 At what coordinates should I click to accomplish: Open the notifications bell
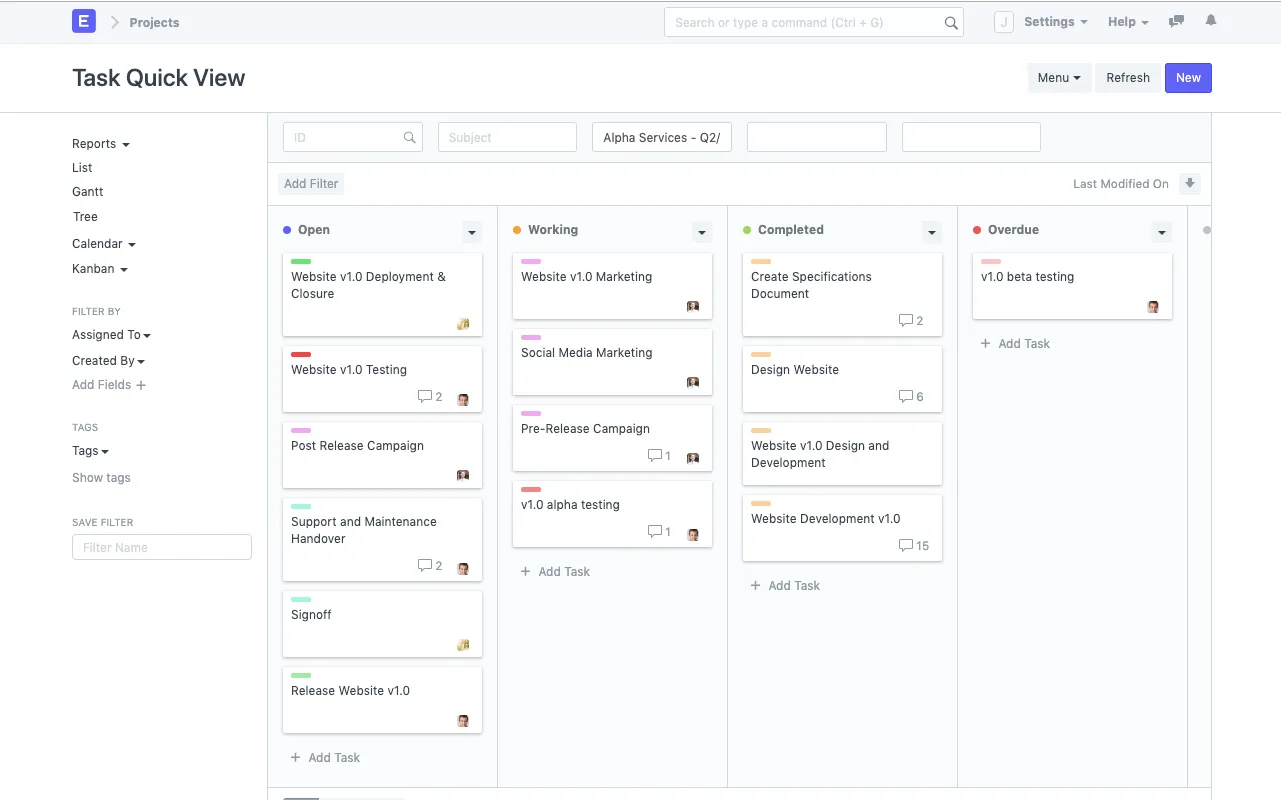(1211, 21)
